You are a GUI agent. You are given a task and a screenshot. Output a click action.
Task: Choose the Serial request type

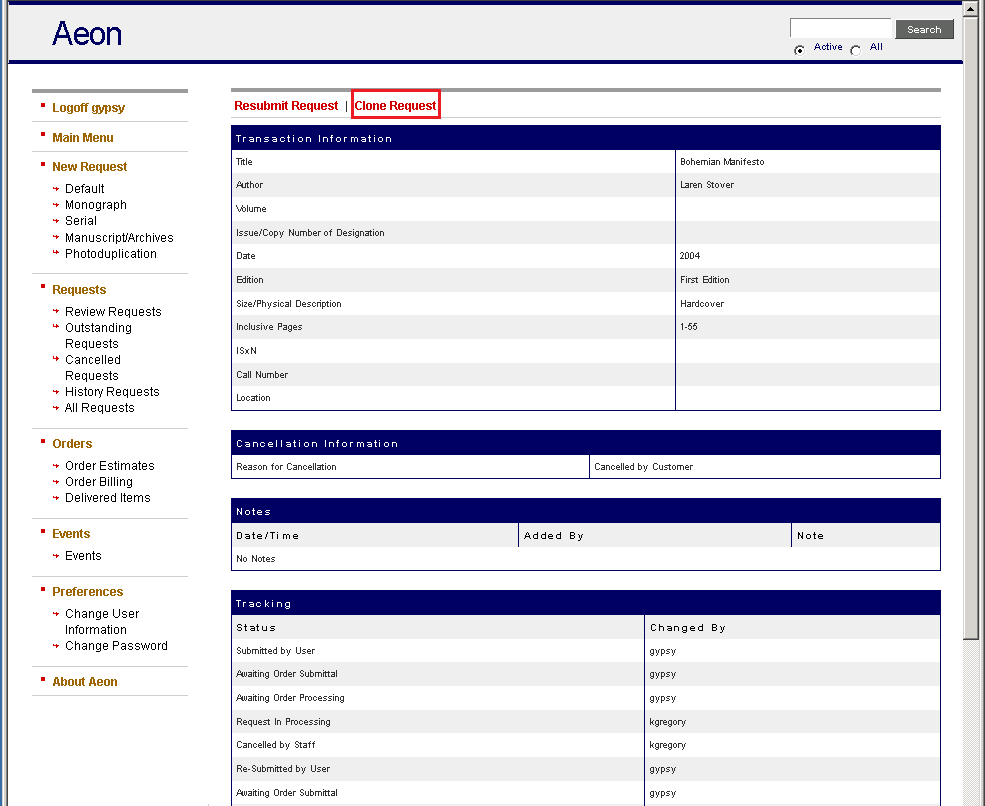tap(81, 221)
